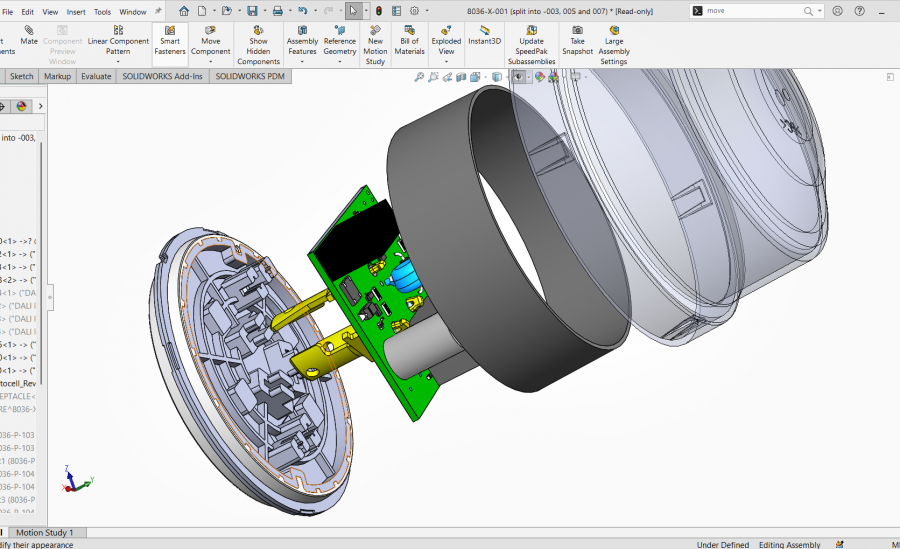Viewport: 900px width, 549px height.
Task: Undo the last action with the Undo arrow
Action: pos(302,11)
